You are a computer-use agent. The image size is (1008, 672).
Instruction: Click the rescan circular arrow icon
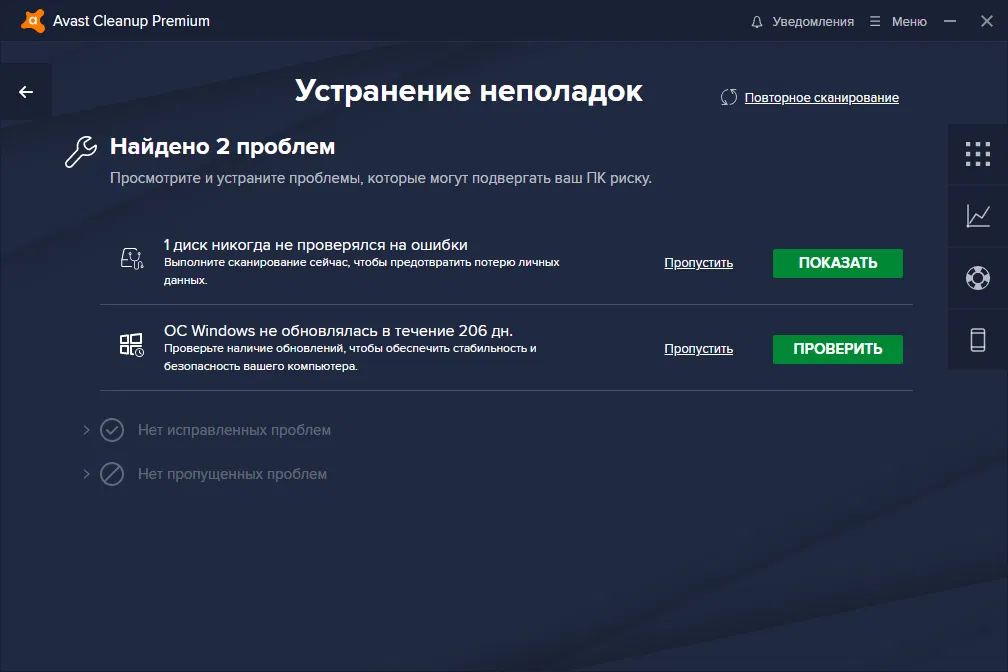tap(729, 95)
